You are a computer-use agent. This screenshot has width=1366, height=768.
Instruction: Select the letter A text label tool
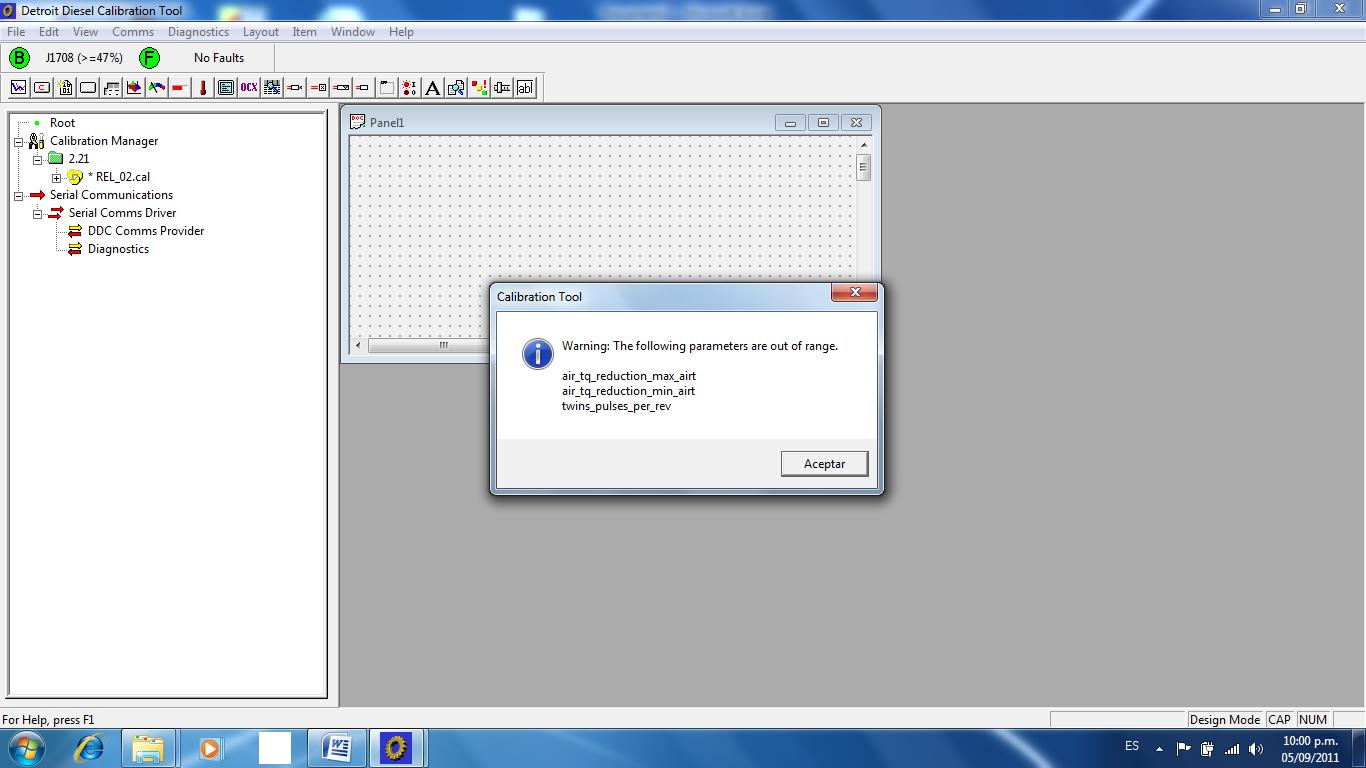click(432, 88)
